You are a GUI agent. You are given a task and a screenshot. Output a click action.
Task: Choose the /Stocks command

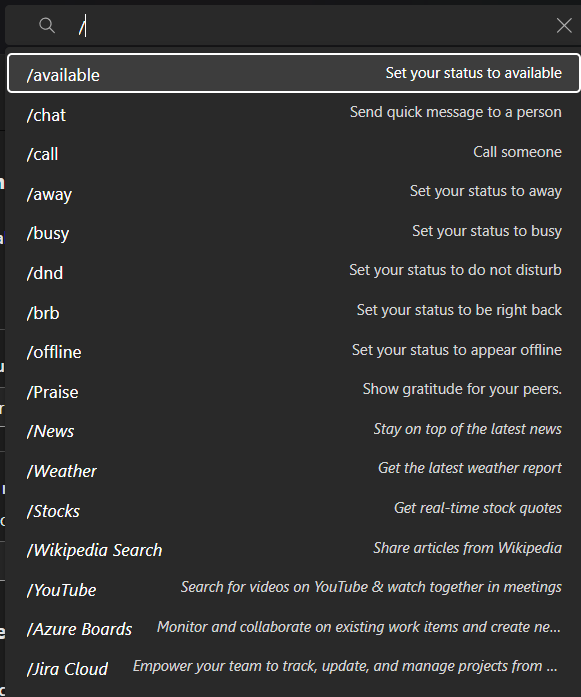[294, 509]
